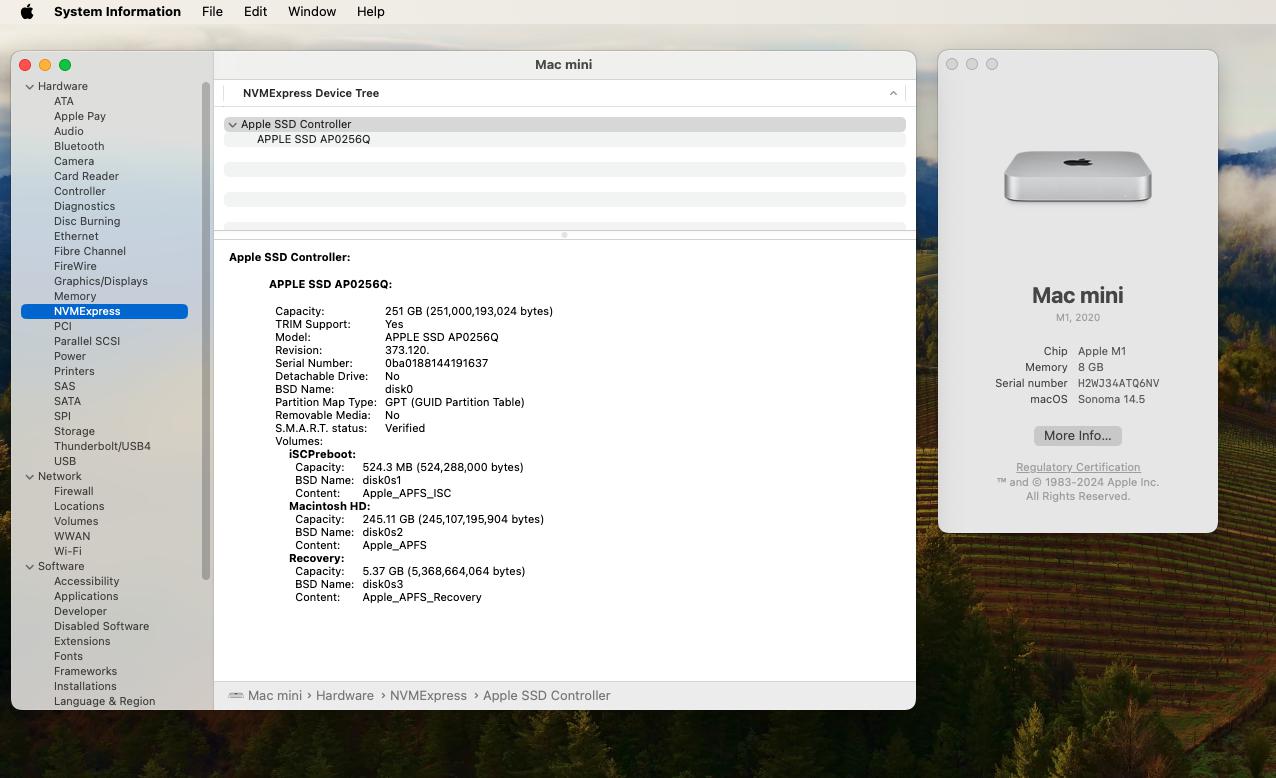The height and width of the screenshot is (778, 1276).
Task: Select the highlighted NVMExpress sidebar item
Action: click(104, 311)
